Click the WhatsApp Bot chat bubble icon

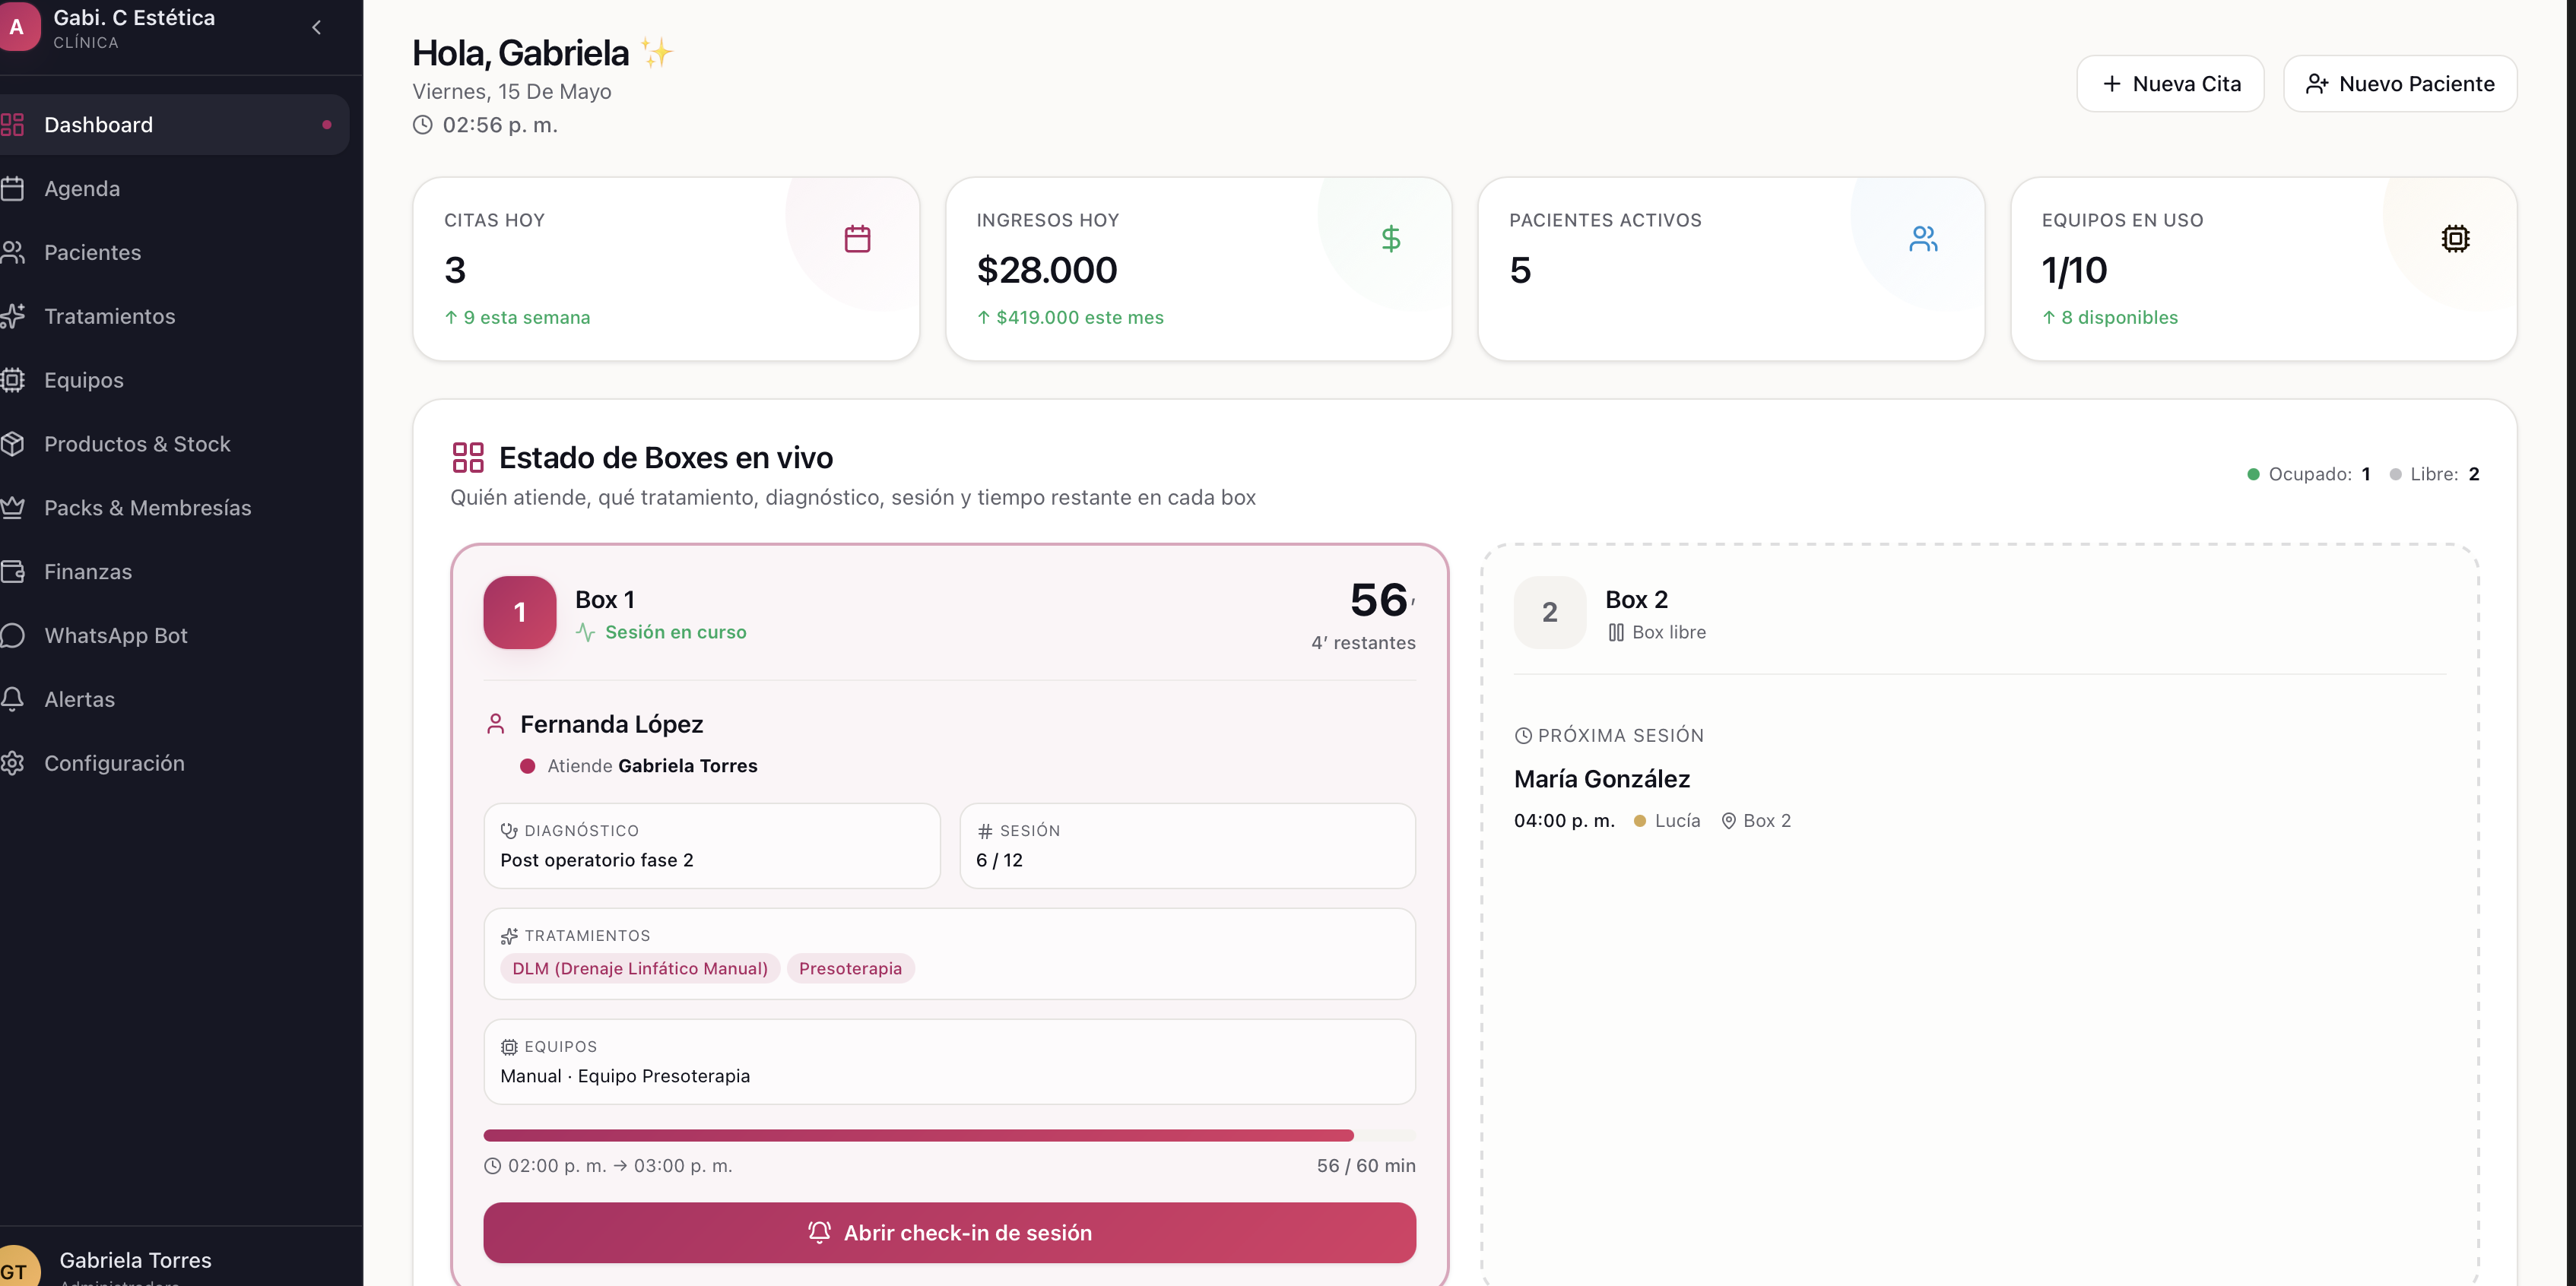pos(12,636)
